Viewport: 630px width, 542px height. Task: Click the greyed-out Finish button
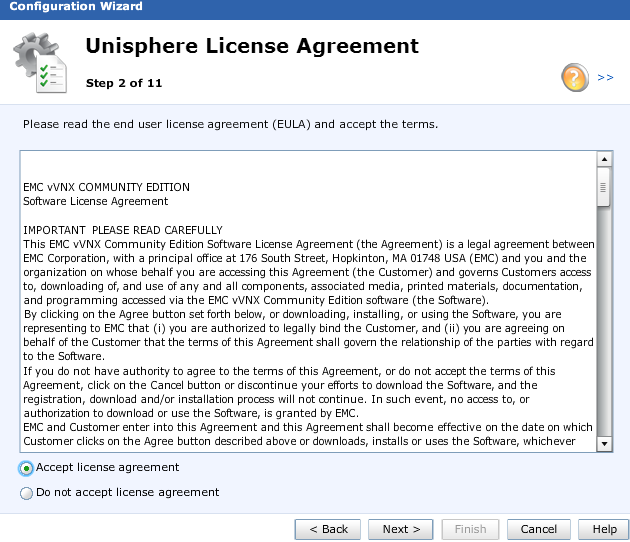[470, 529]
